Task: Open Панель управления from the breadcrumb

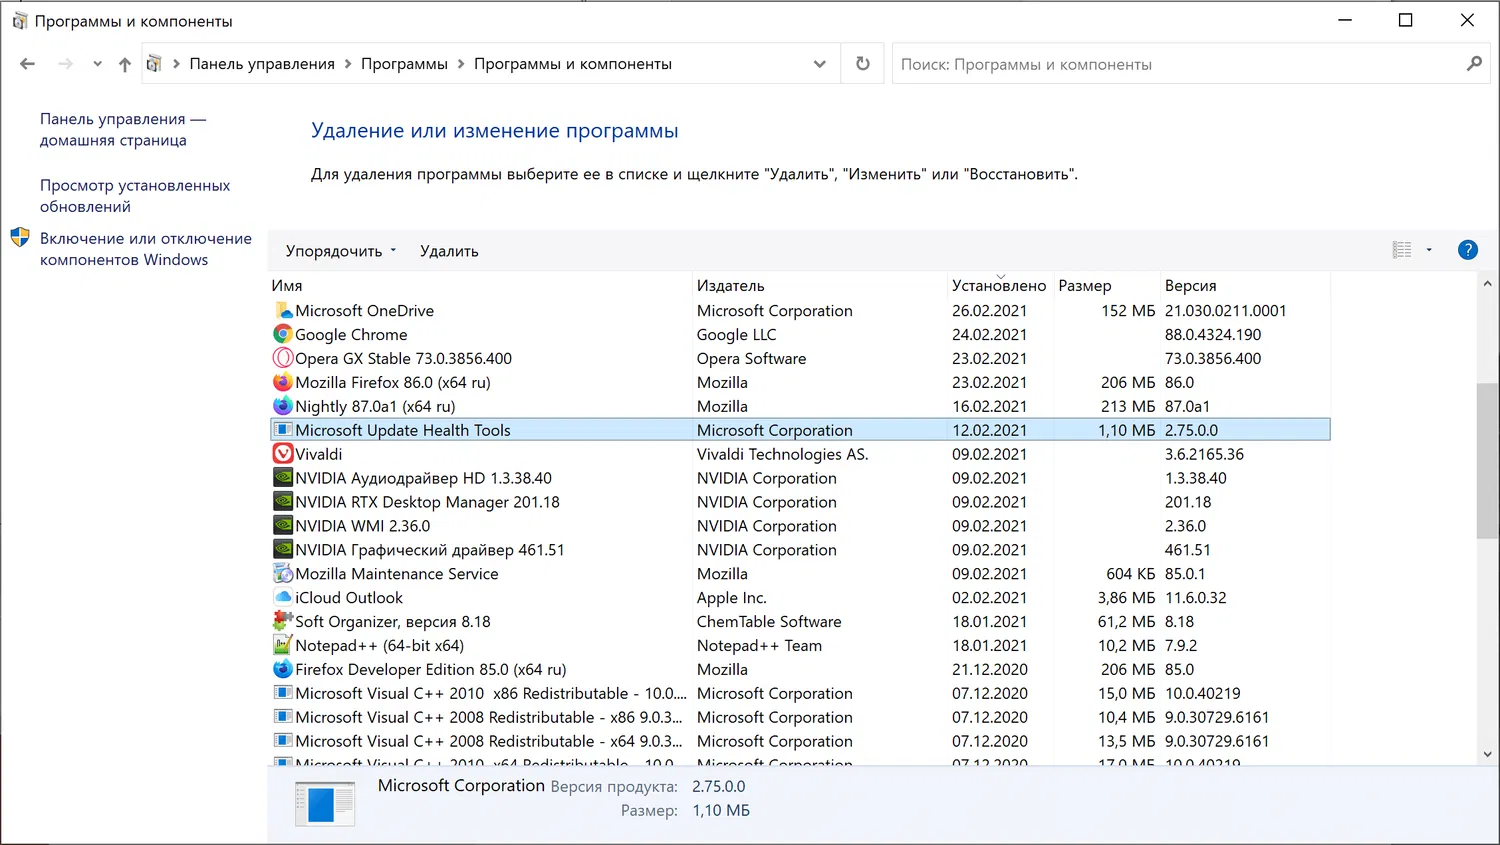Action: (x=261, y=63)
